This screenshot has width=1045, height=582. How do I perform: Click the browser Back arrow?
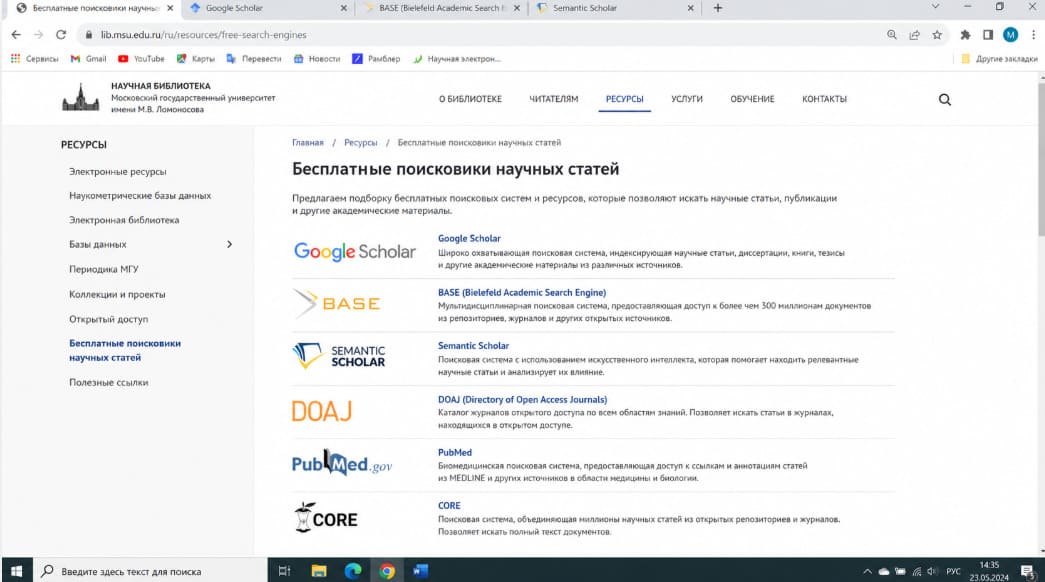click(16, 35)
